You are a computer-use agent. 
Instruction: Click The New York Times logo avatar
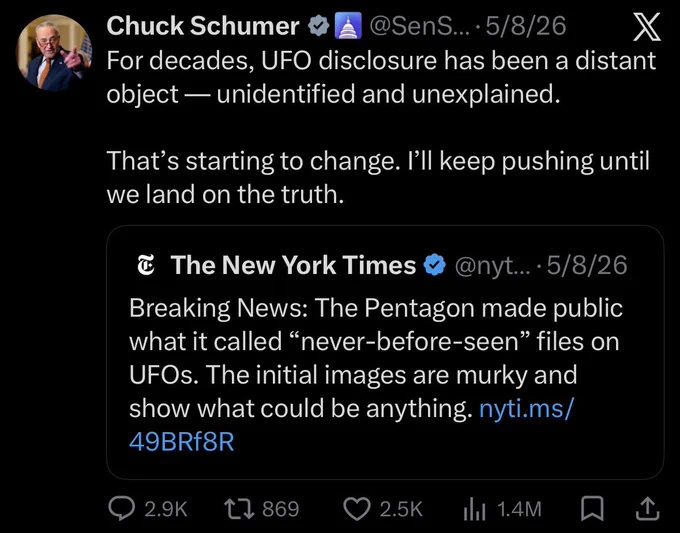(x=146, y=265)
